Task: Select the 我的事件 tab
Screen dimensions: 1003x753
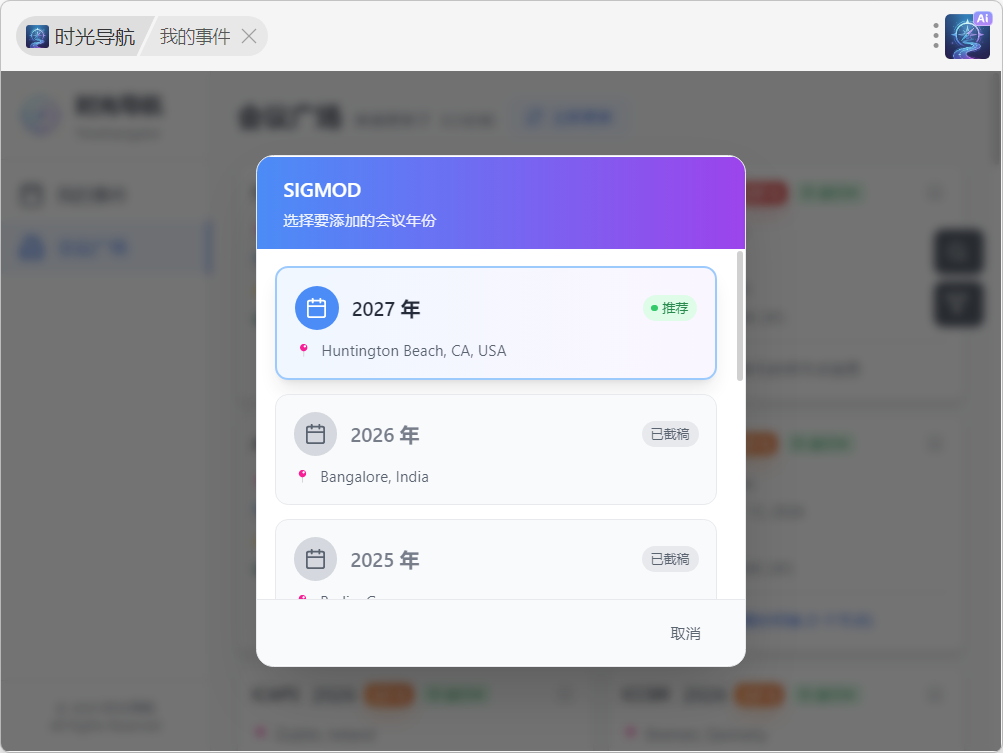Action: [x=195, y=37]
